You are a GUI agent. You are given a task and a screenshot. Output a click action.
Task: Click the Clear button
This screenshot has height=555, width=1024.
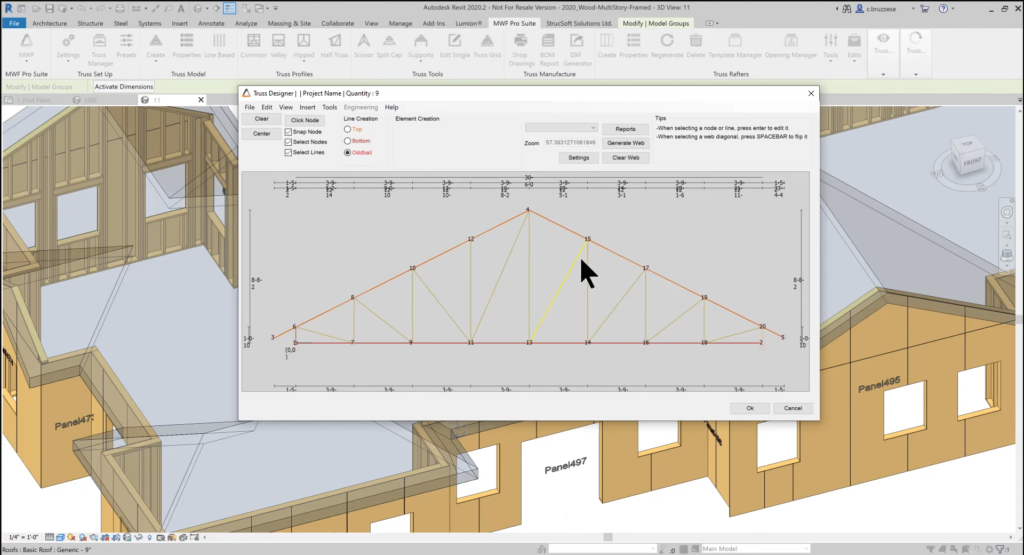tap(262, 119)
